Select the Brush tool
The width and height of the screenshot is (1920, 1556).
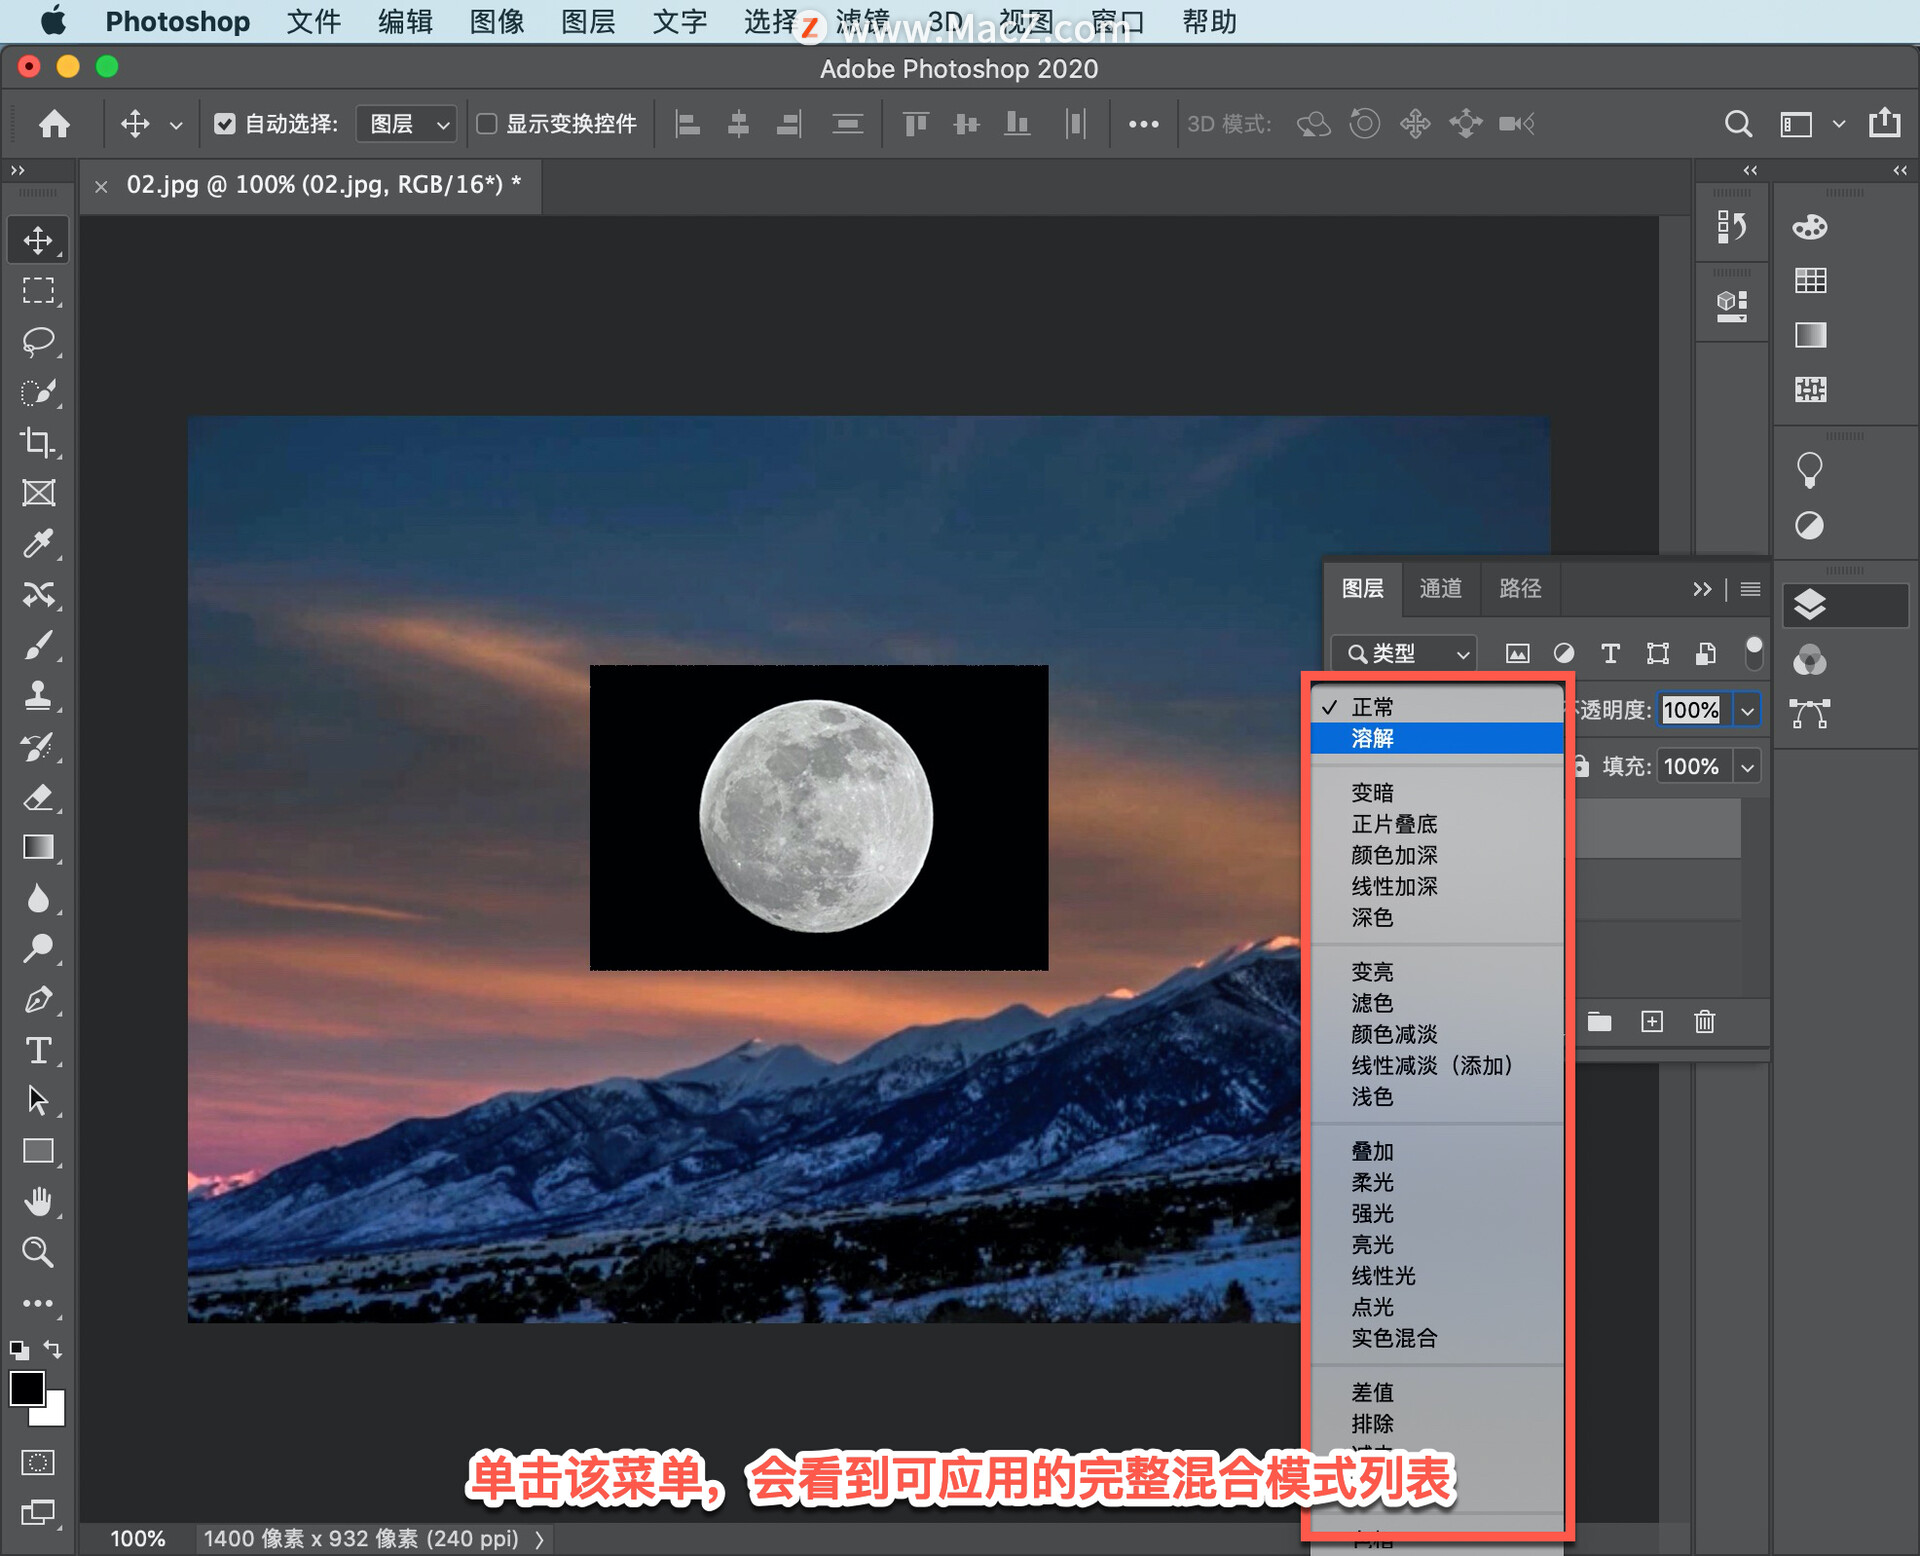38,646
